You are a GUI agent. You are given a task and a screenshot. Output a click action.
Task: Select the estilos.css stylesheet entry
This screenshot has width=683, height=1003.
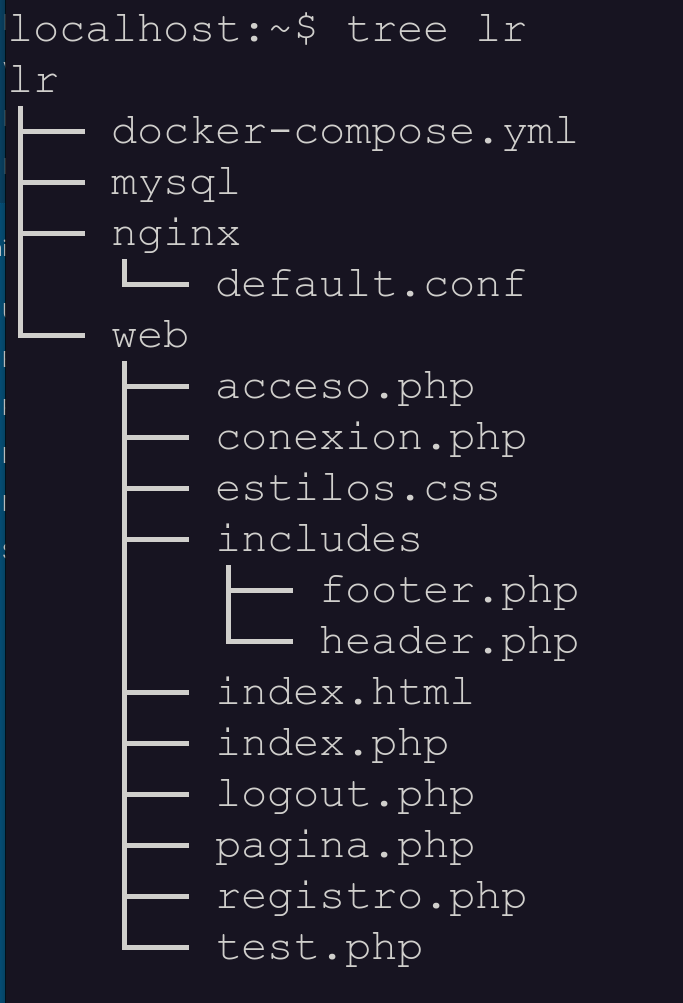pyautogui.click(x=358, y=489)
